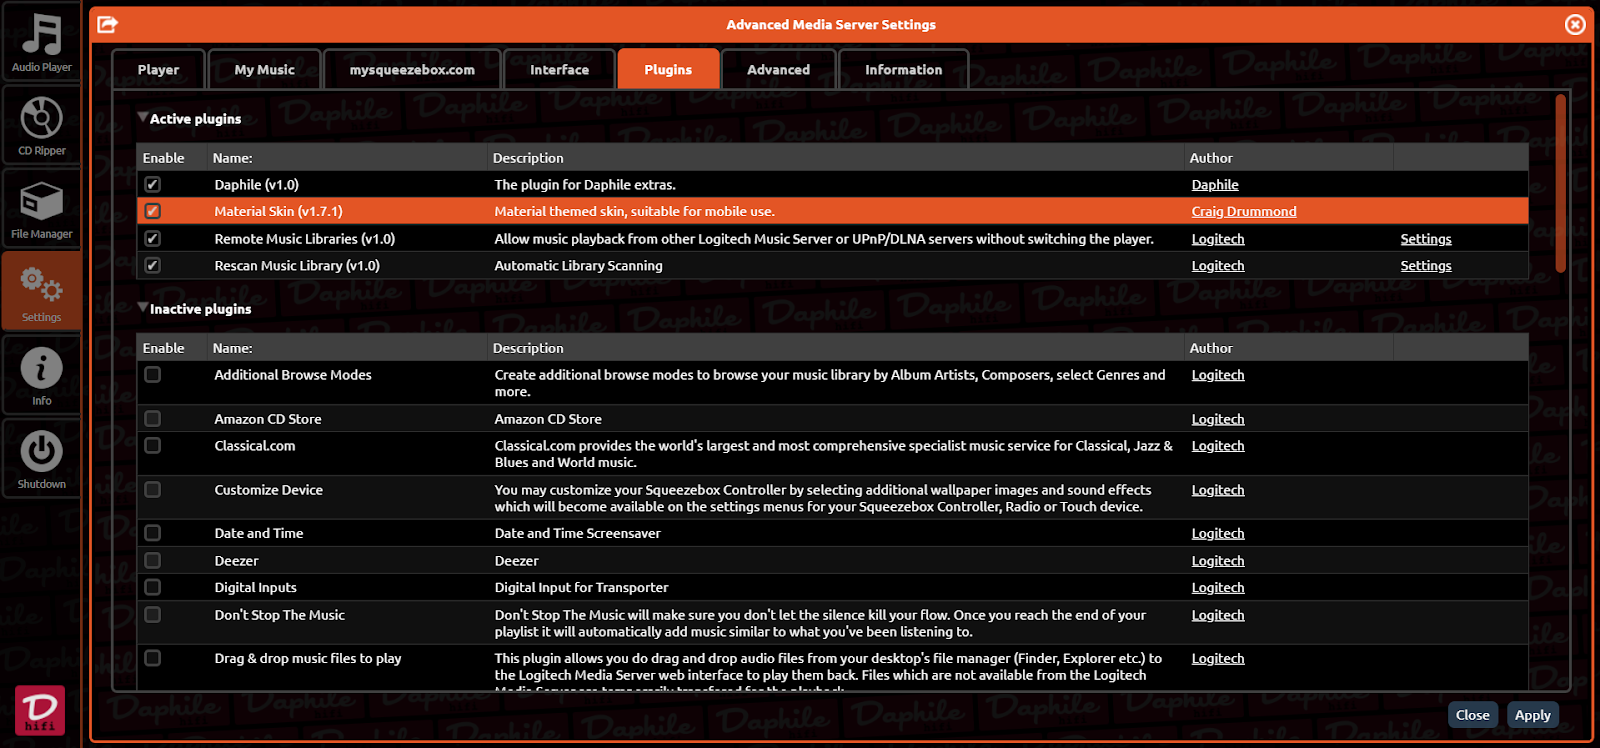Select the 'Customize Device' plugin name
This screenshot has width=1600, height=748.
pyautogui.click(x=268, y=490)
